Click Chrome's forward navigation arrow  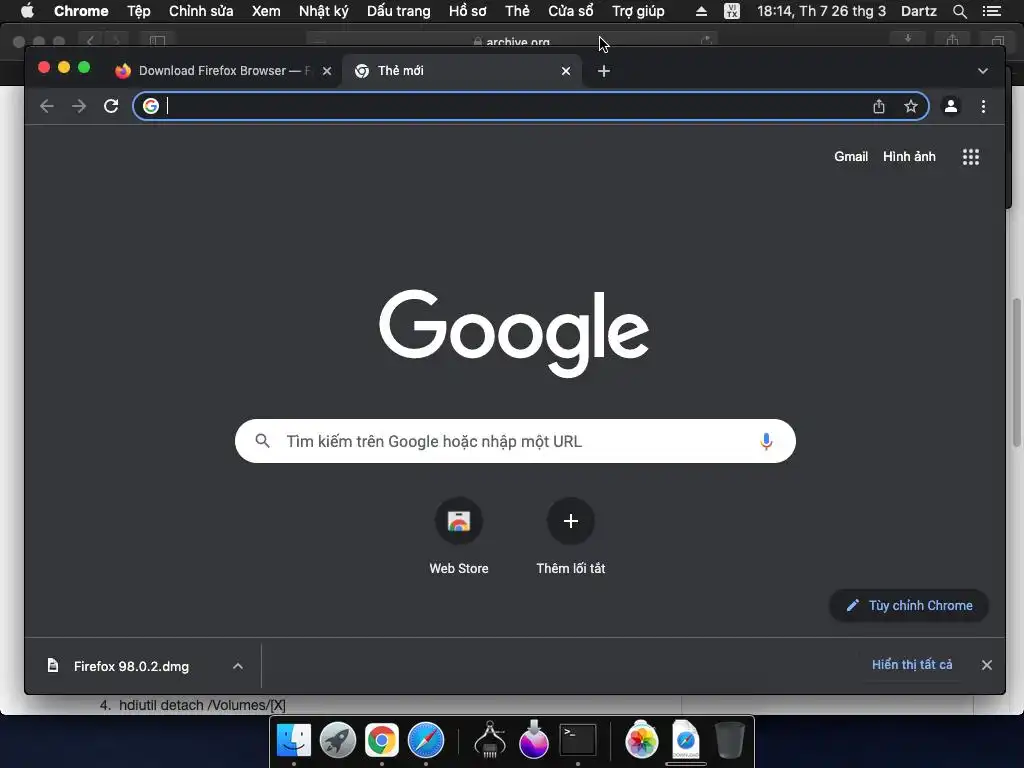pos(79,106)
